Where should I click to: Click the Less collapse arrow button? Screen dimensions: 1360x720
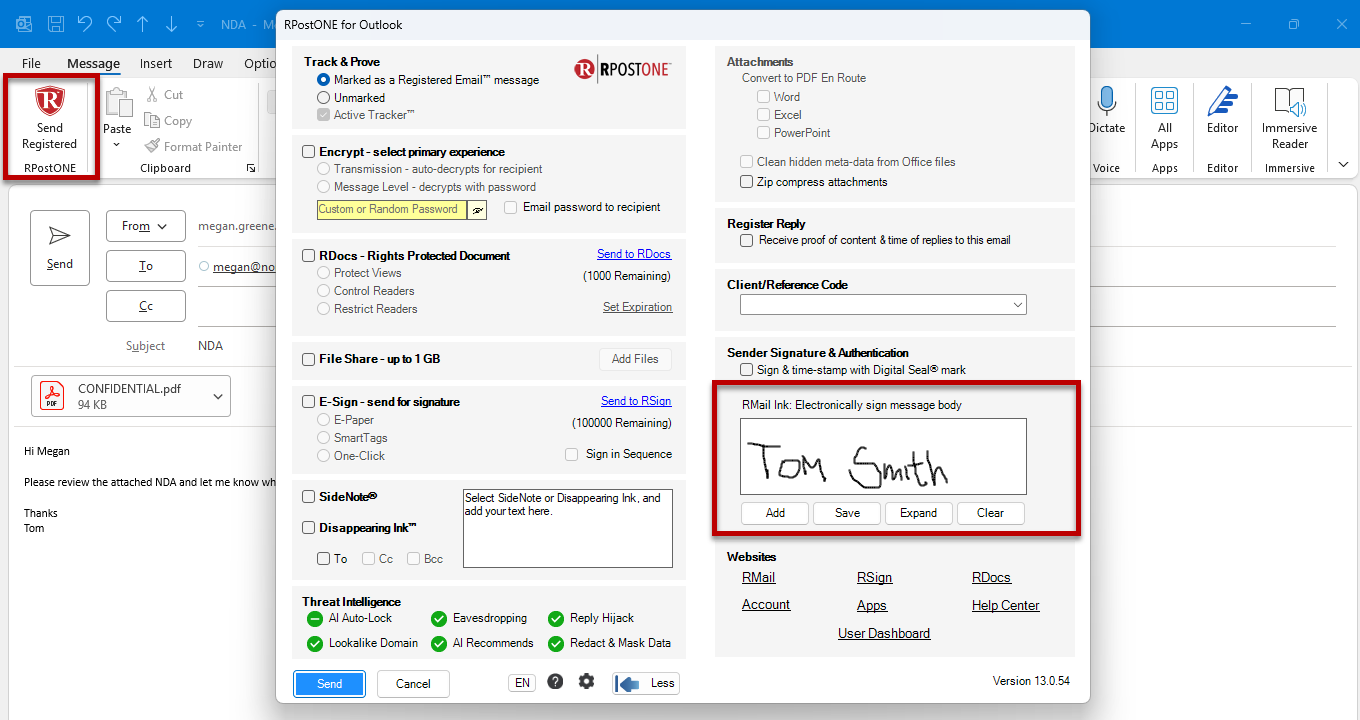click(x=646, y=684)
